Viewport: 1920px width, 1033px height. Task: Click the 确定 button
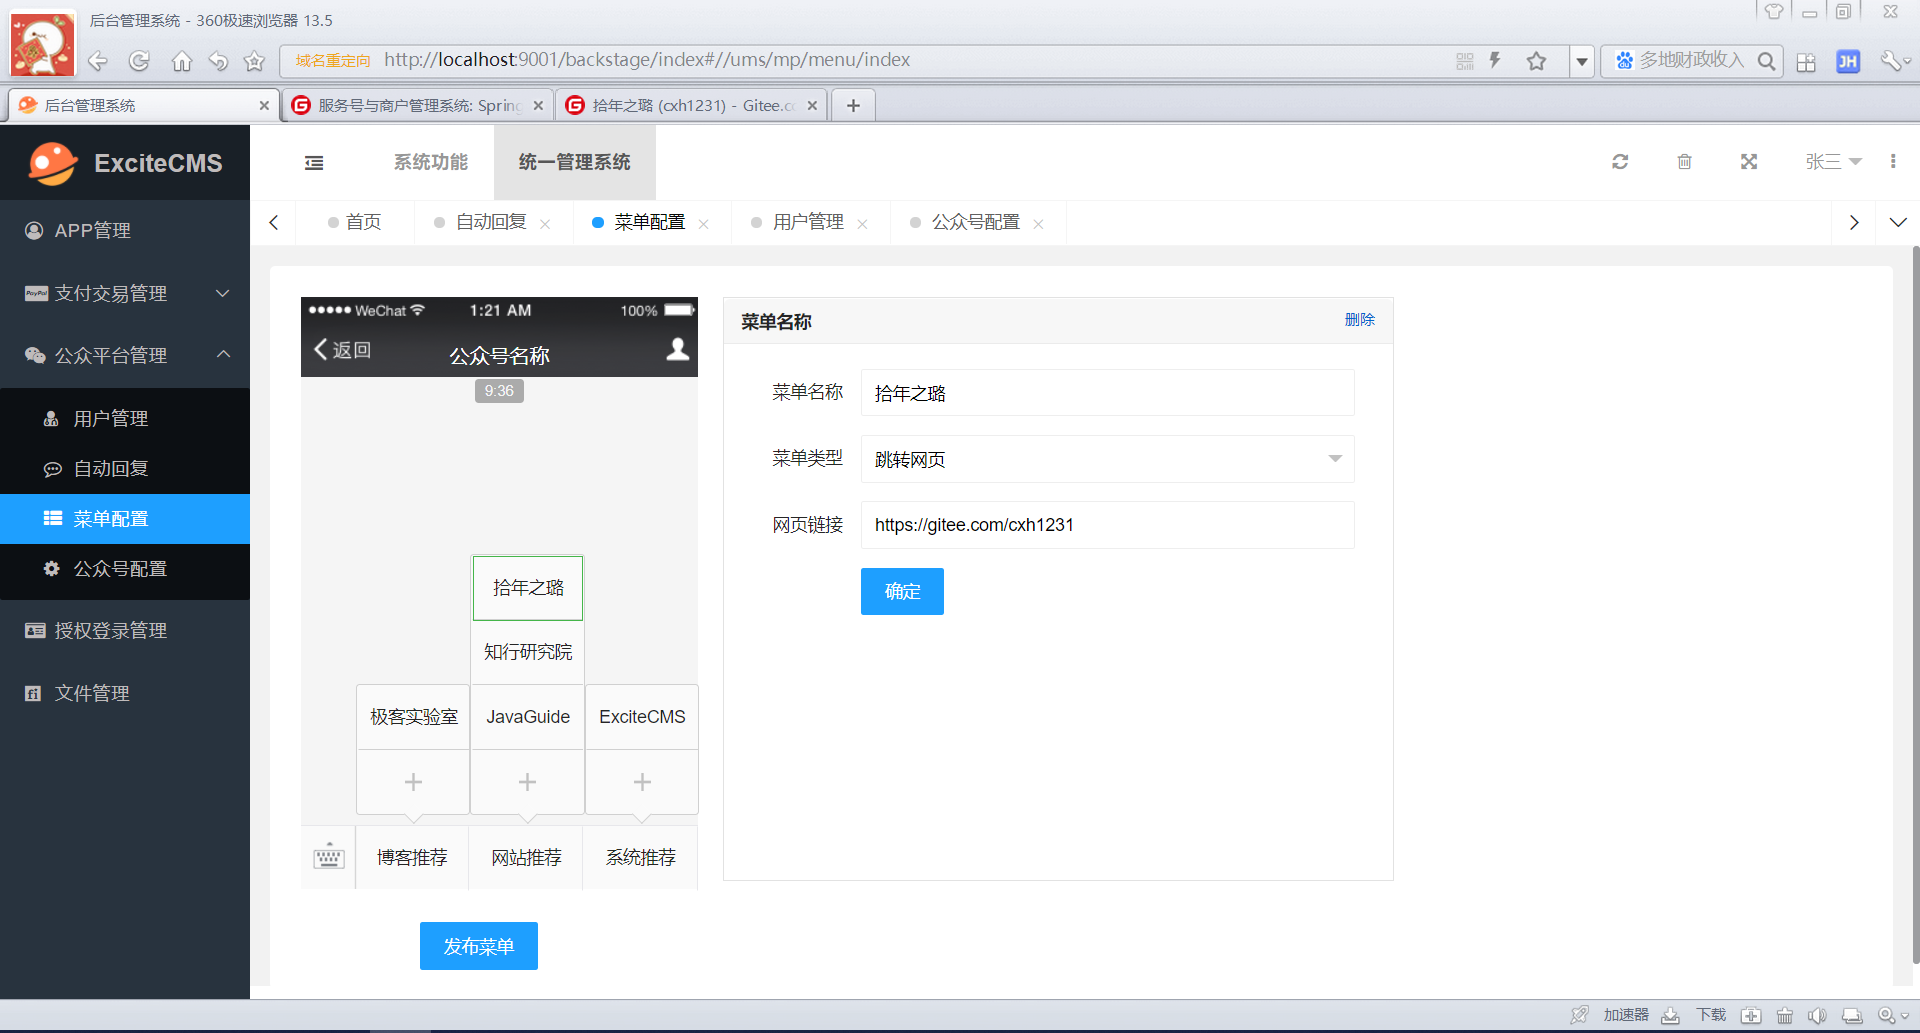coord(902,591)
